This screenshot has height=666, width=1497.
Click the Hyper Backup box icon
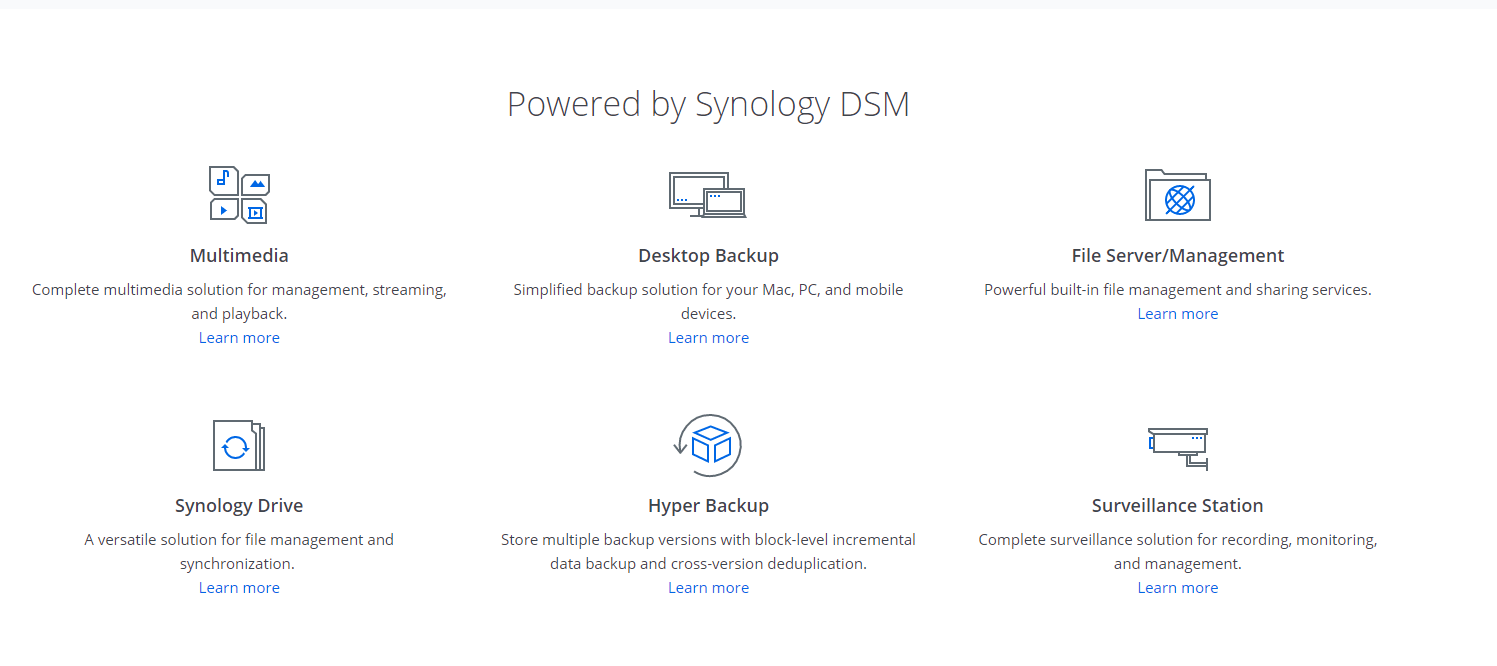pos(709,445)
